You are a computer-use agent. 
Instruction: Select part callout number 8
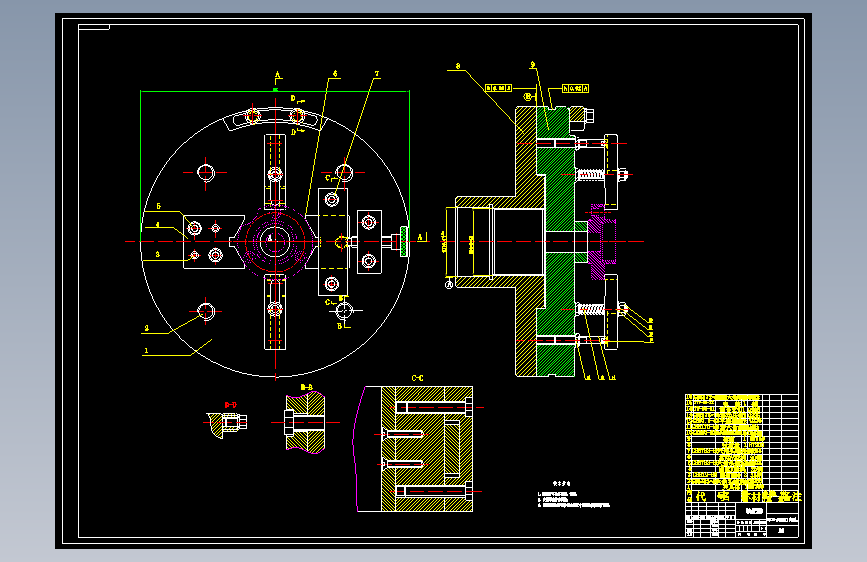[x=458, y=66]
